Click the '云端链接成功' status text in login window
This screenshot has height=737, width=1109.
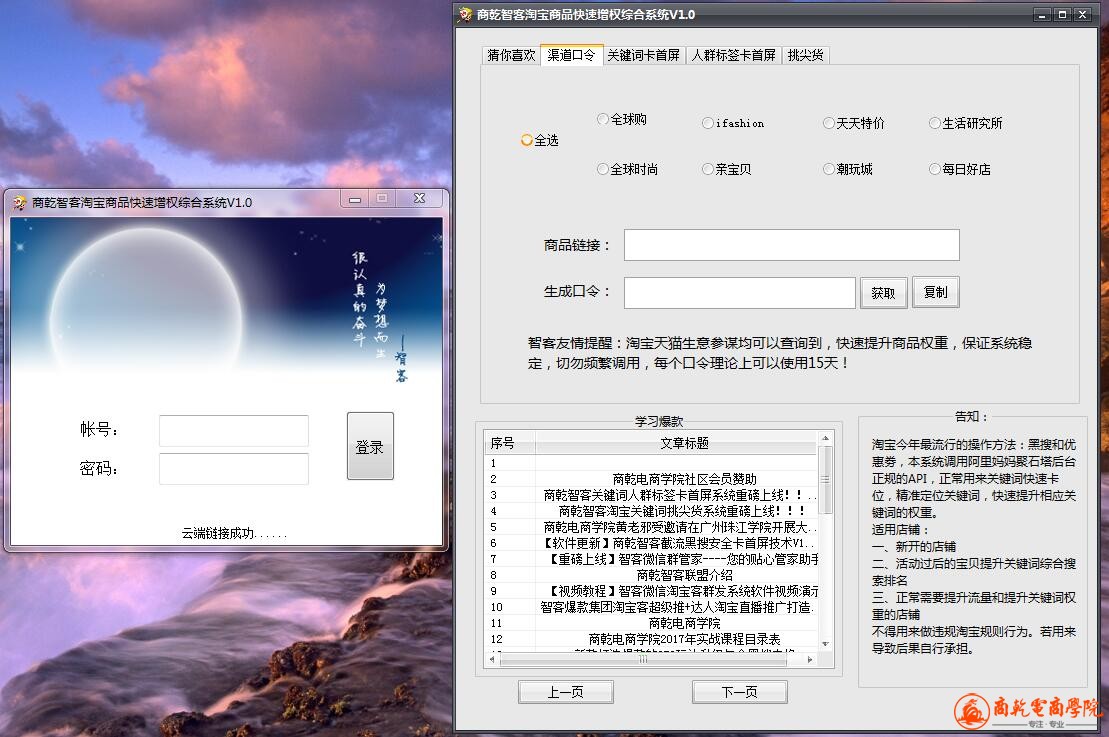(234, 533)
